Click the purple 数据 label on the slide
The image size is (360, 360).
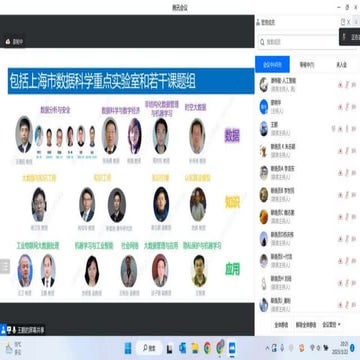tap(232, 136)
